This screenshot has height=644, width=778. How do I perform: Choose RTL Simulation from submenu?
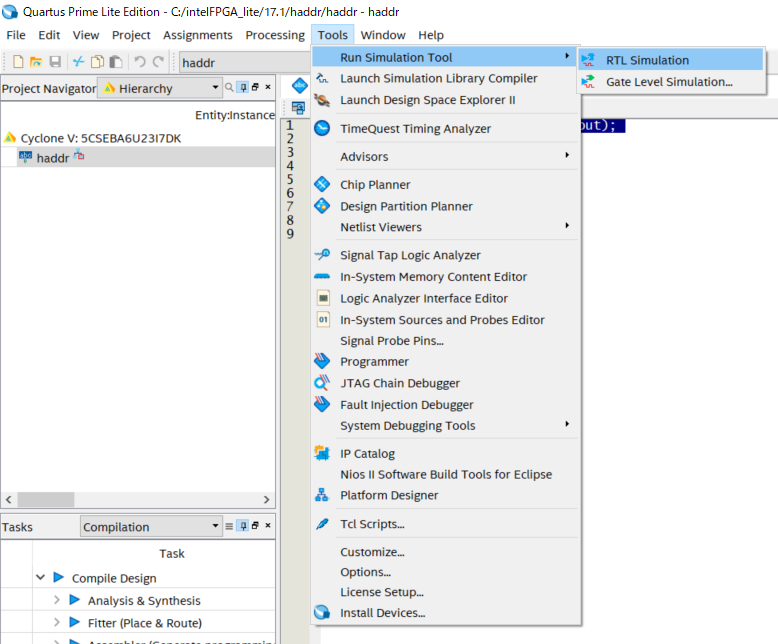670,60
